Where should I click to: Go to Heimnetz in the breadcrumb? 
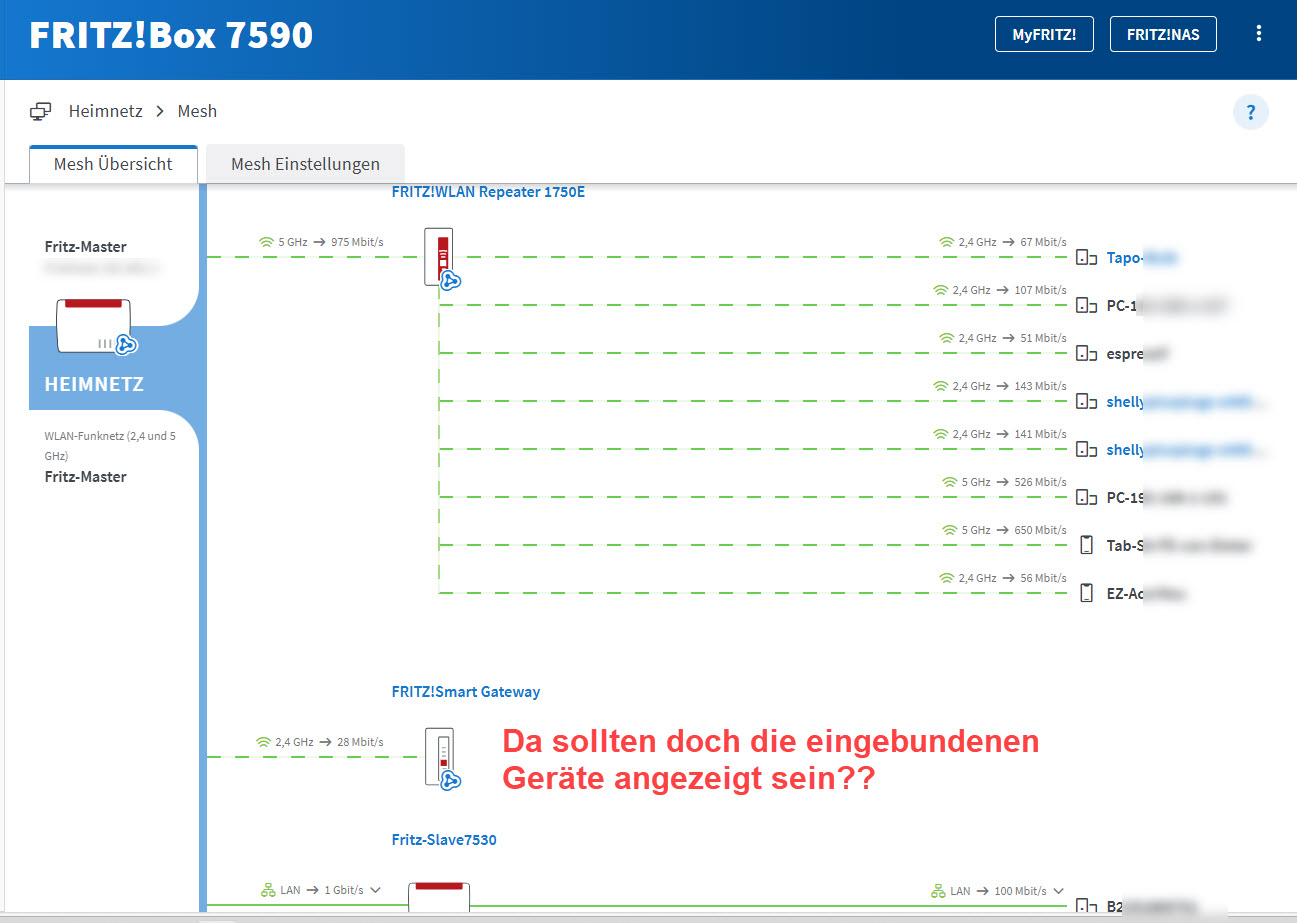(106, 111)
